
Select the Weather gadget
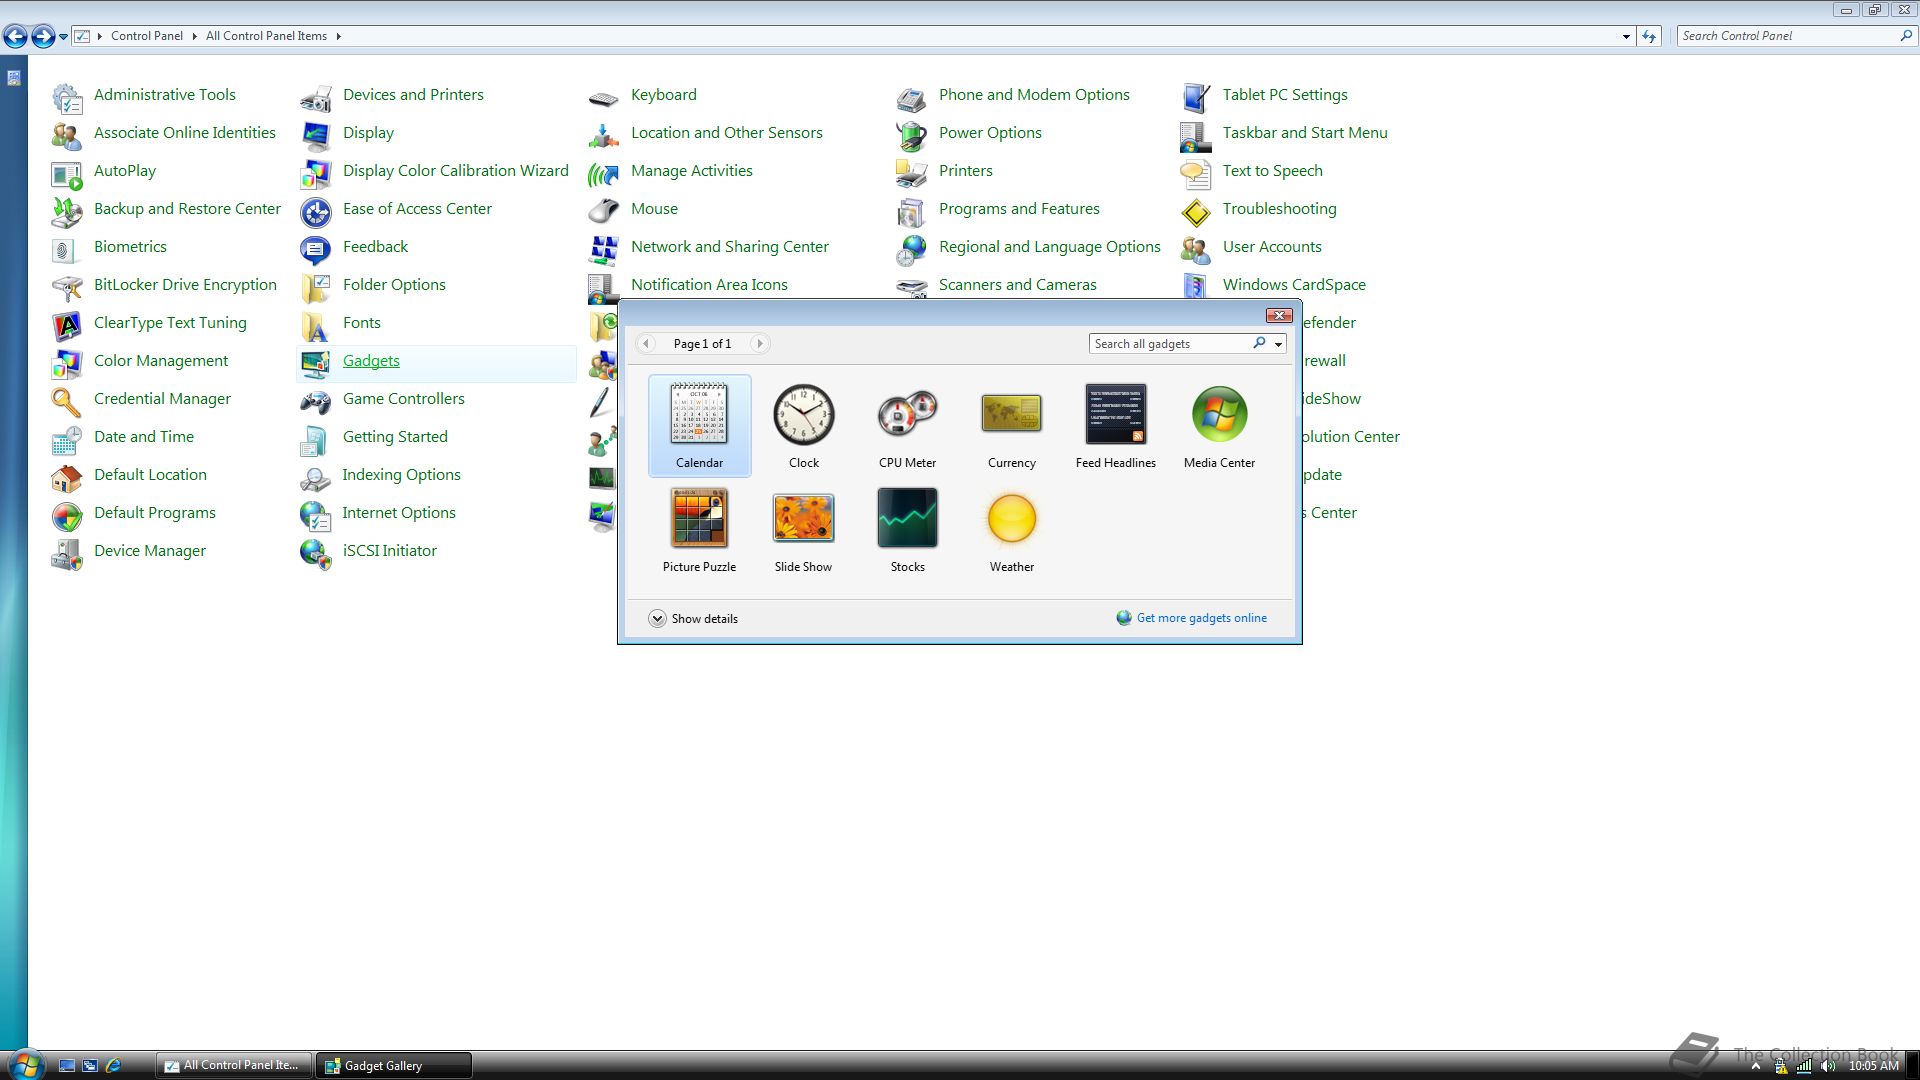1011,530
